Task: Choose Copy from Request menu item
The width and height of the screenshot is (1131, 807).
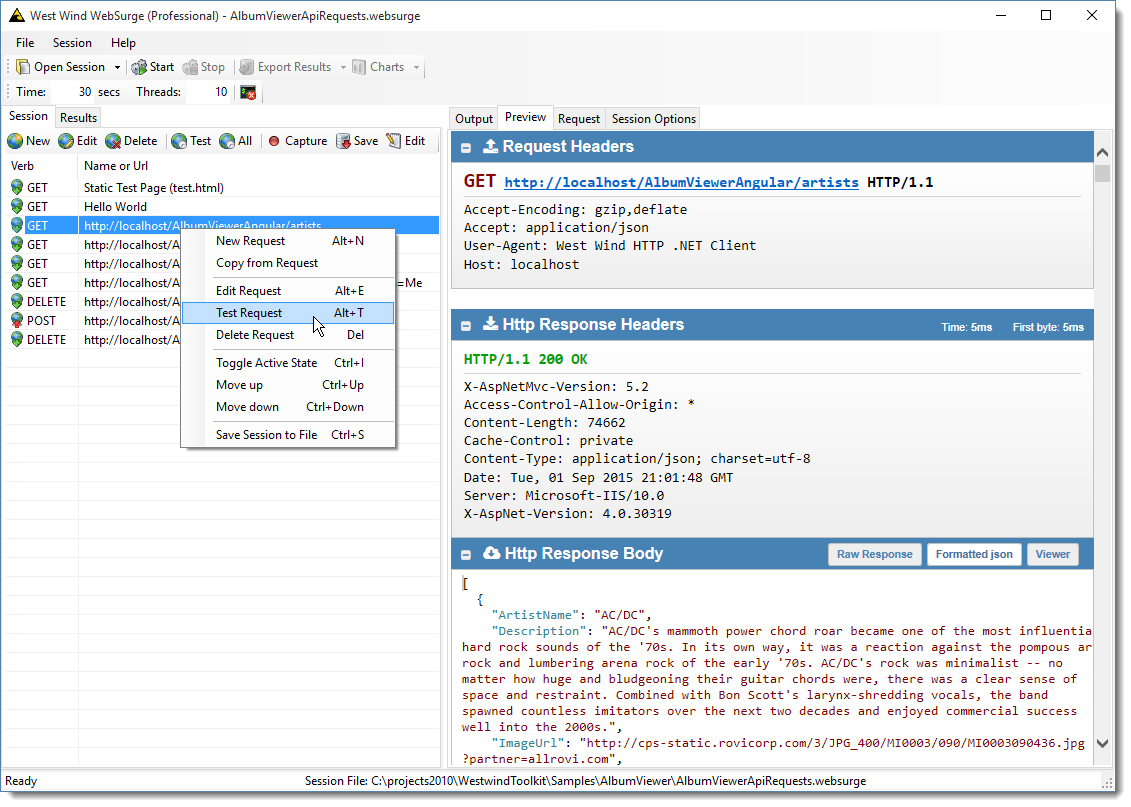Action: coord(288,263)
